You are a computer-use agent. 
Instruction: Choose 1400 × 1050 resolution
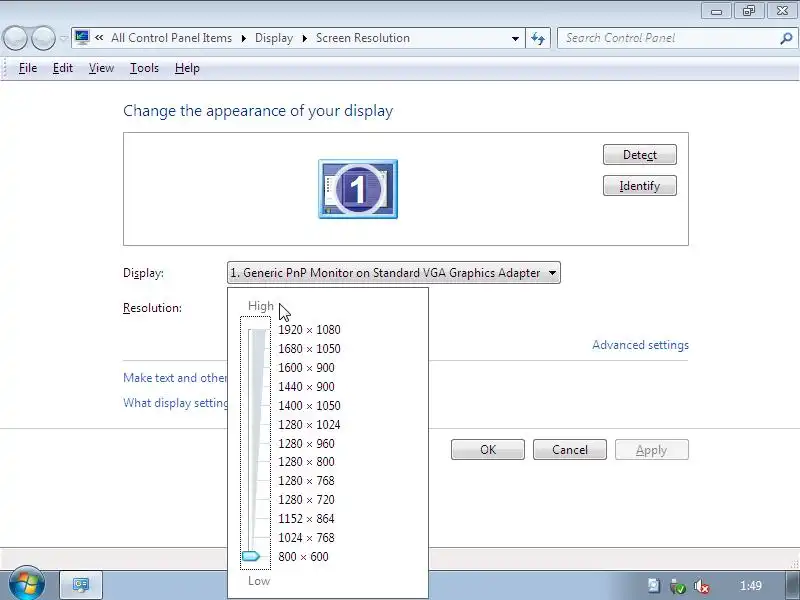click(x=309, y=406)
